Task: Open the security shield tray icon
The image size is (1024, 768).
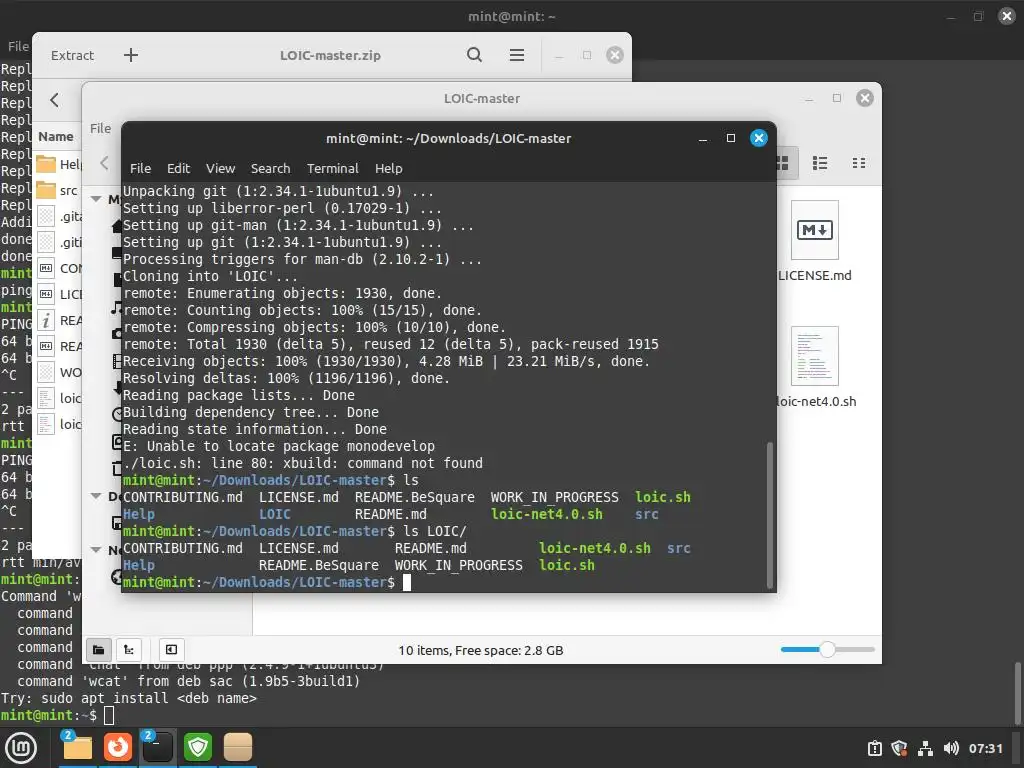Action: pyautogui.click(x=899, y=748)
